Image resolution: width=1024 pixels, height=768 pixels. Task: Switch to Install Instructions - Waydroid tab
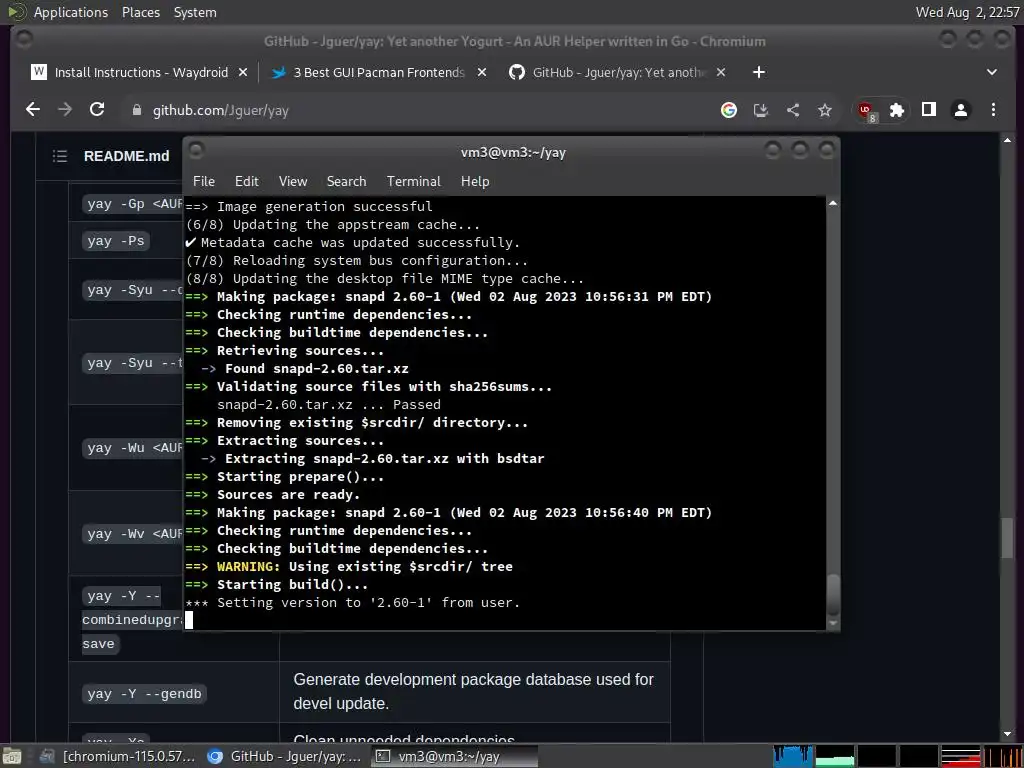[x=140, y=72]
